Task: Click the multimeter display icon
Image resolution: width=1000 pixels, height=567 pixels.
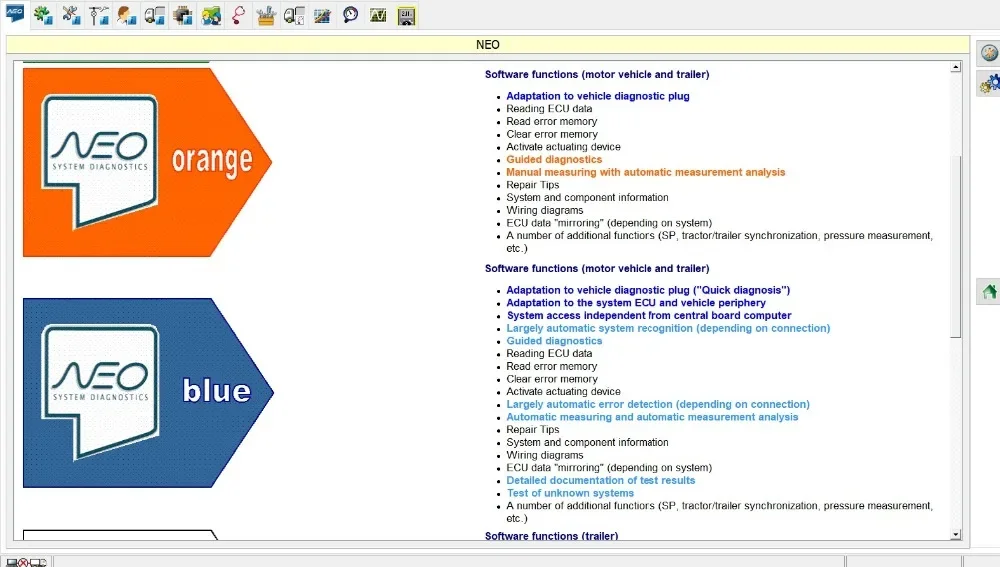Action: coord(406,15)
